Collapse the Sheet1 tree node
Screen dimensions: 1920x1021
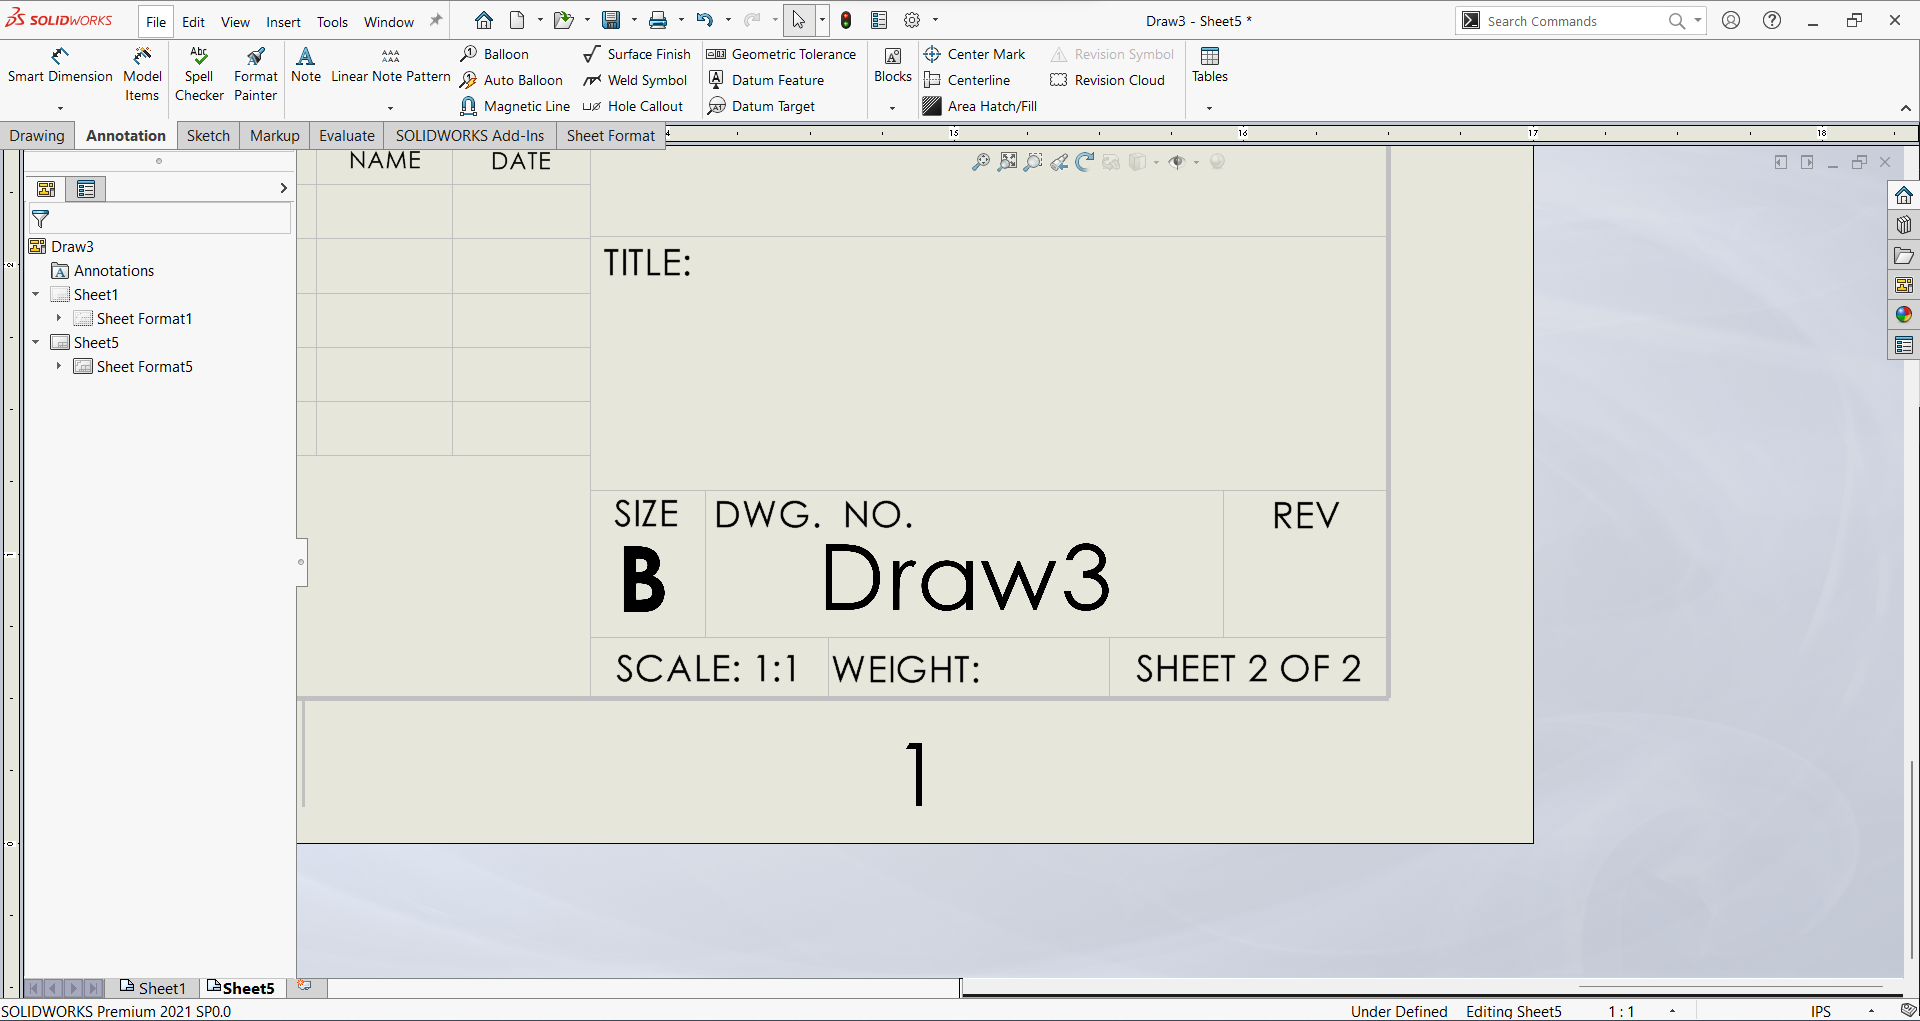point(36,294)
